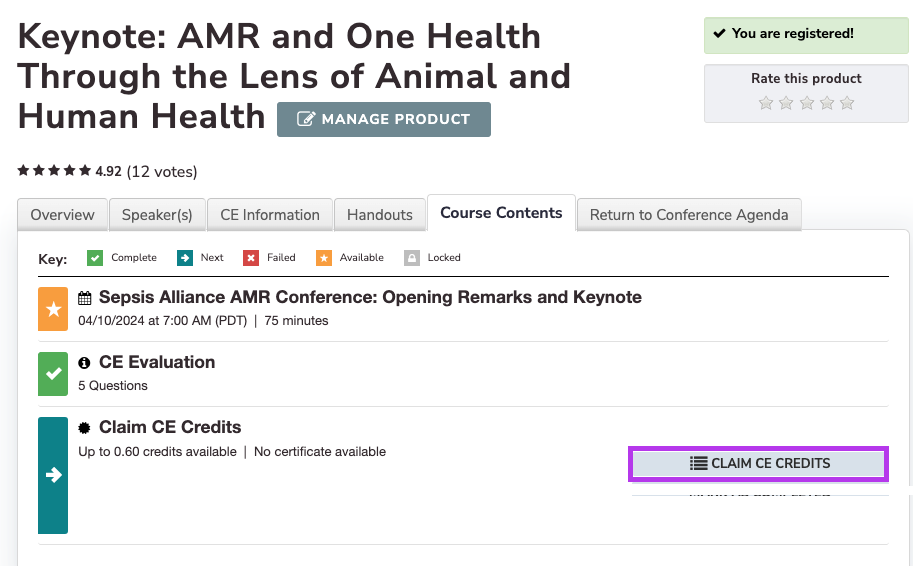Switch to the Overview tab

point(62,215)
